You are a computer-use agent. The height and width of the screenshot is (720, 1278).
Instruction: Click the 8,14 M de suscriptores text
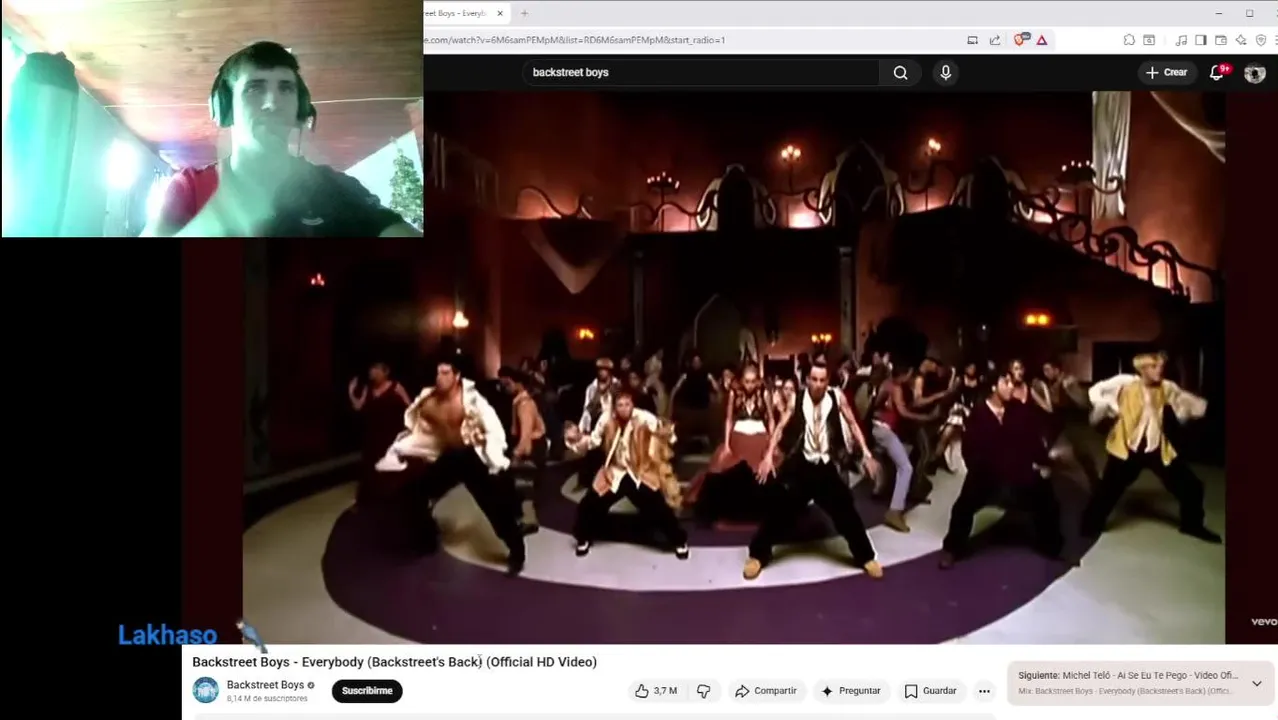tap(267, 698)
